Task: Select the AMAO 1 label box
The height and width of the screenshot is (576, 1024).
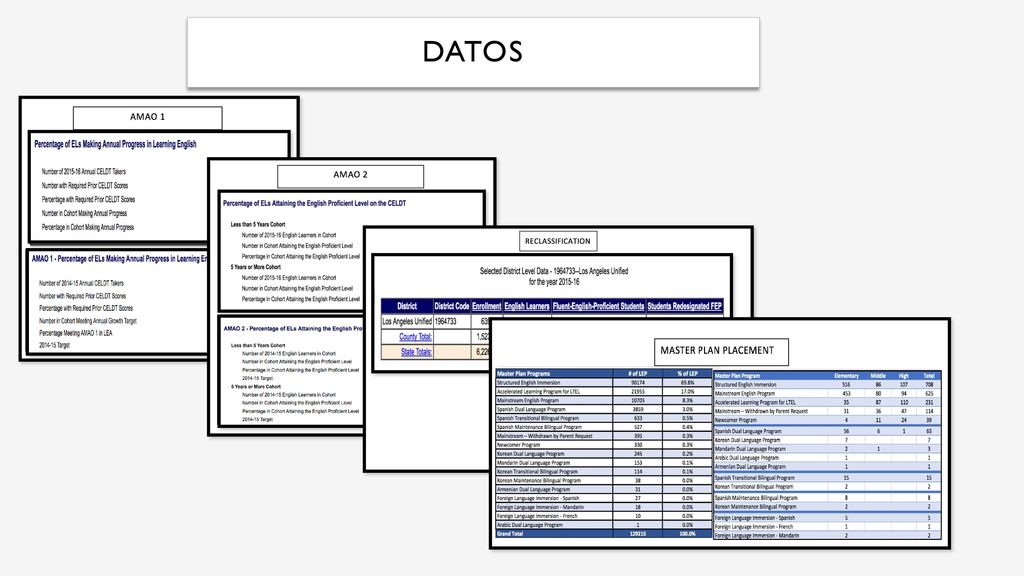Action: (x=148, y=117)
